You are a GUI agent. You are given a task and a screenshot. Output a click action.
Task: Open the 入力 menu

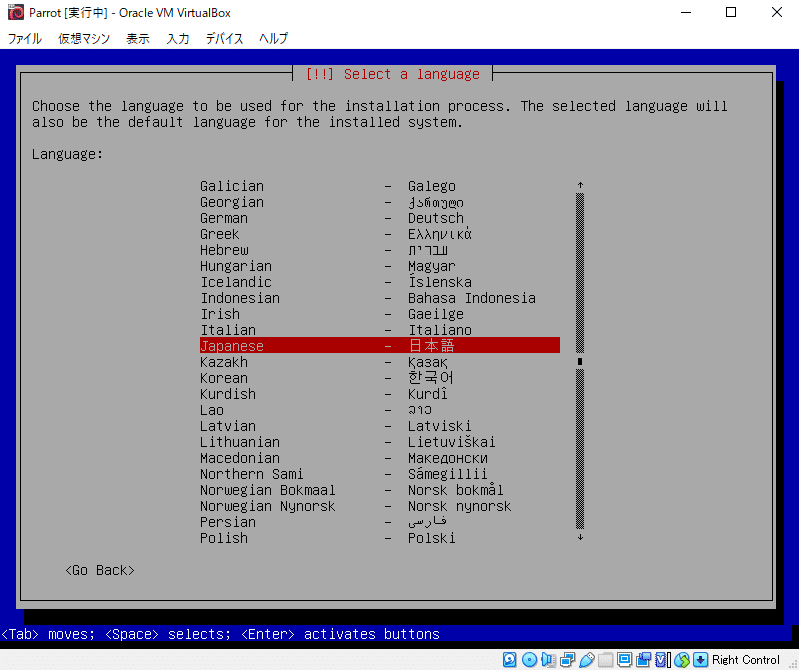tap(178, 38)
